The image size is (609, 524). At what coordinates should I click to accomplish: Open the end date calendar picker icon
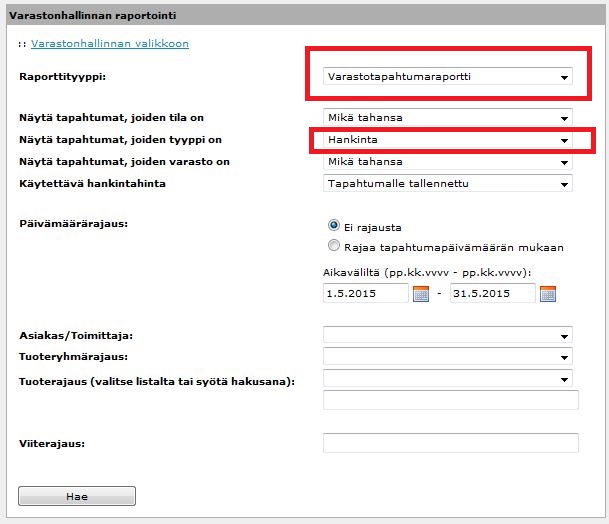(x=547, y=294)
